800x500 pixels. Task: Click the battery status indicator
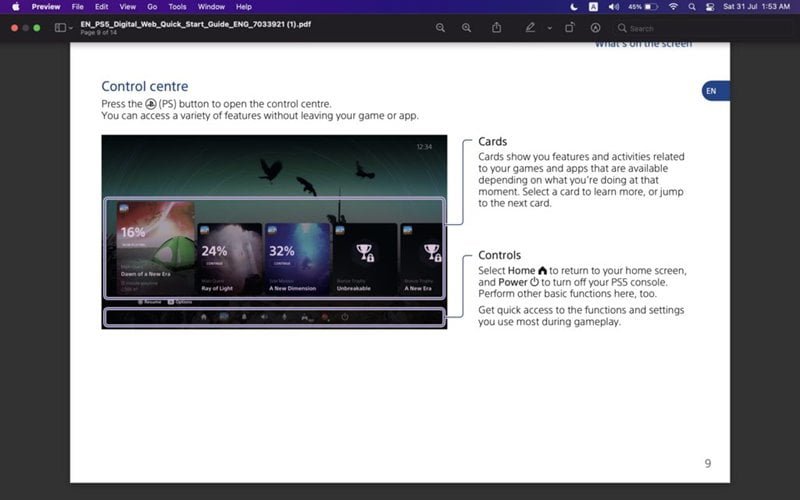(x=643, y=7)
